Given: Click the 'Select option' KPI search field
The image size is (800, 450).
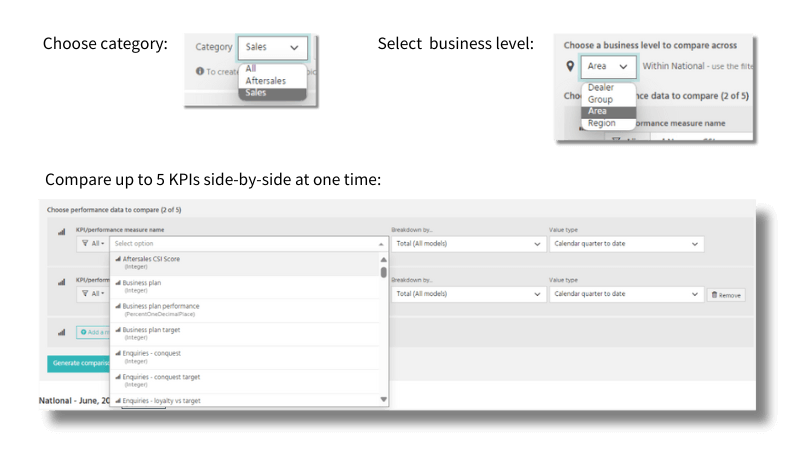Looking at the screenshot, I should tap(245, 244).
